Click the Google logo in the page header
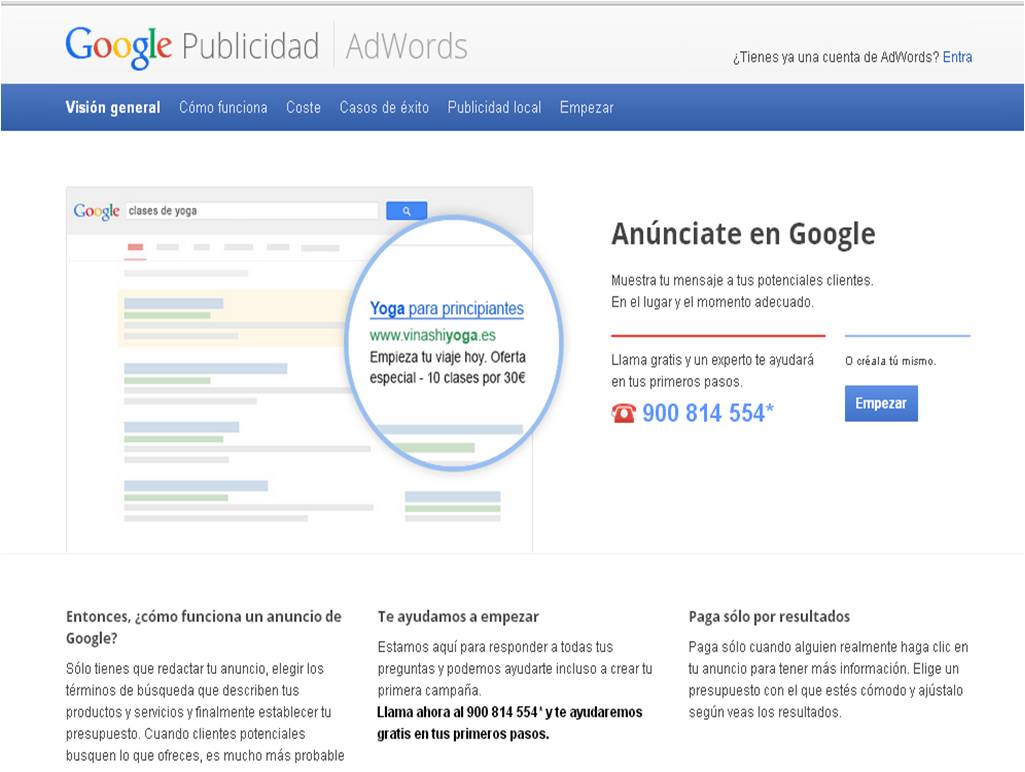 (119, 47)
